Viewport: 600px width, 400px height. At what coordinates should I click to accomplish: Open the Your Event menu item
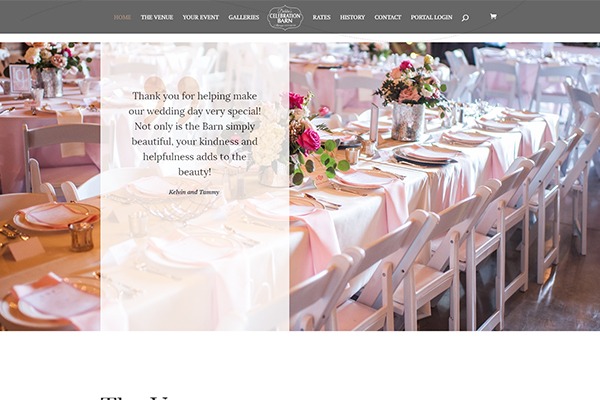201,17
